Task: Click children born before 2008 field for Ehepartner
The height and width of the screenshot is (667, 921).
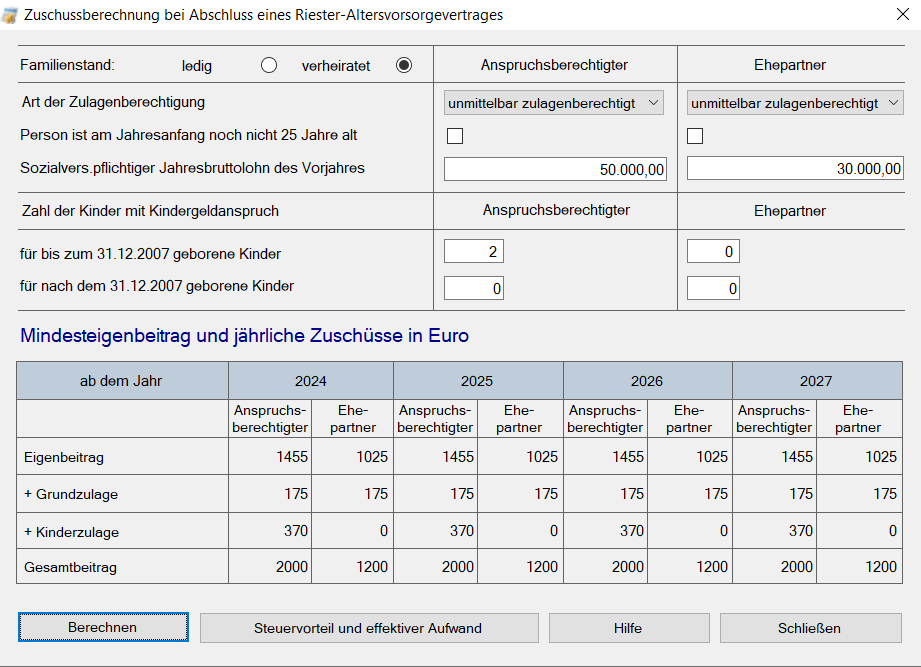Action: click(713, 252)
